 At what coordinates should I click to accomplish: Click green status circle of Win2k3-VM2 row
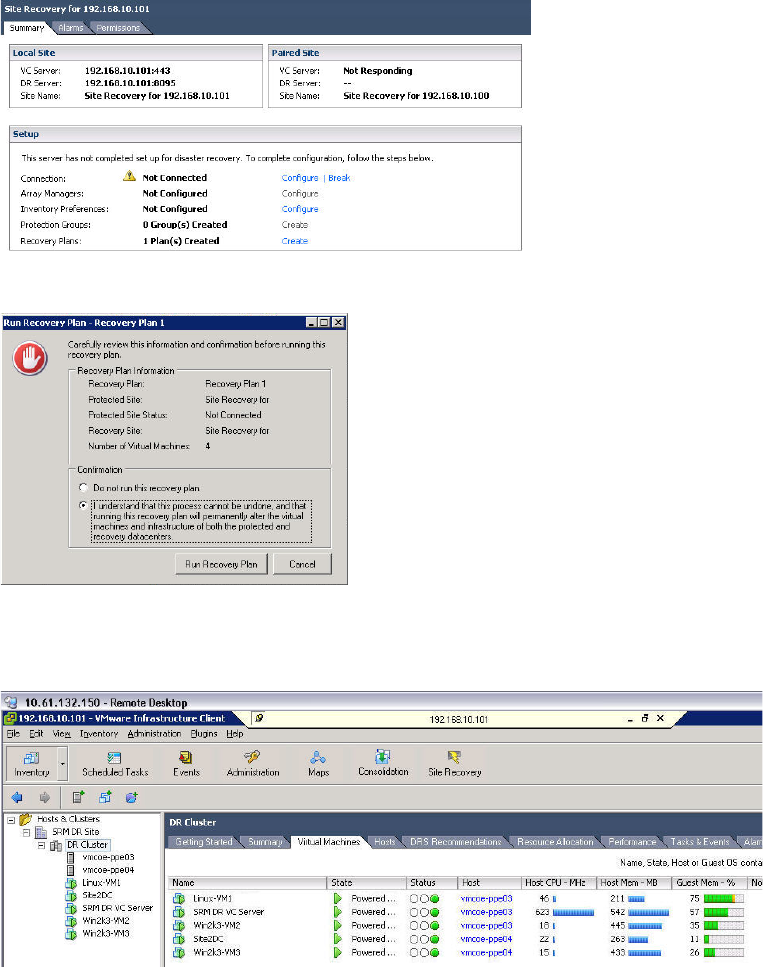point(435,926)
